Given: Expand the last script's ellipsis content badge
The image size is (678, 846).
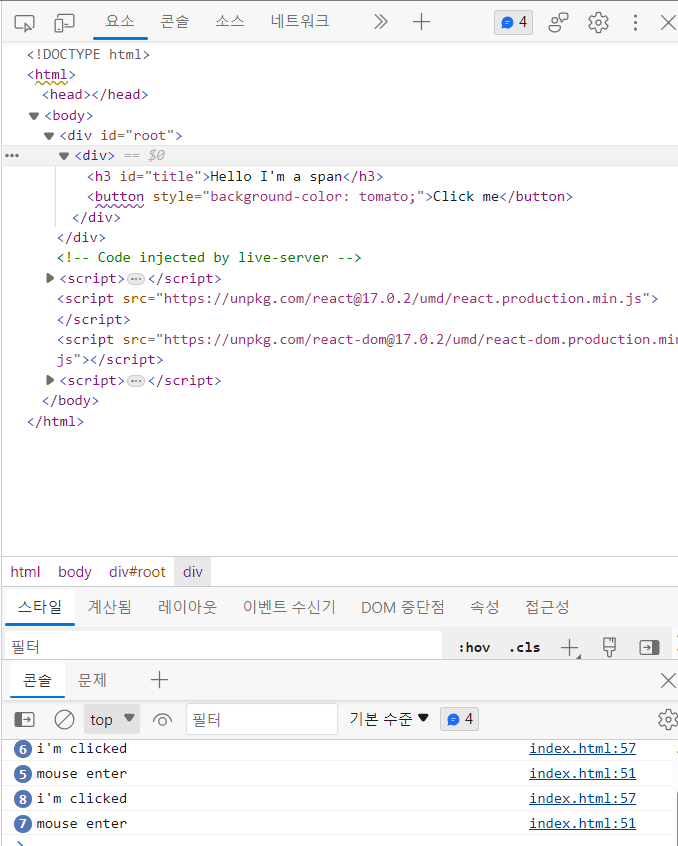Looking at the screenshot, I should click(x=136, y=381).
